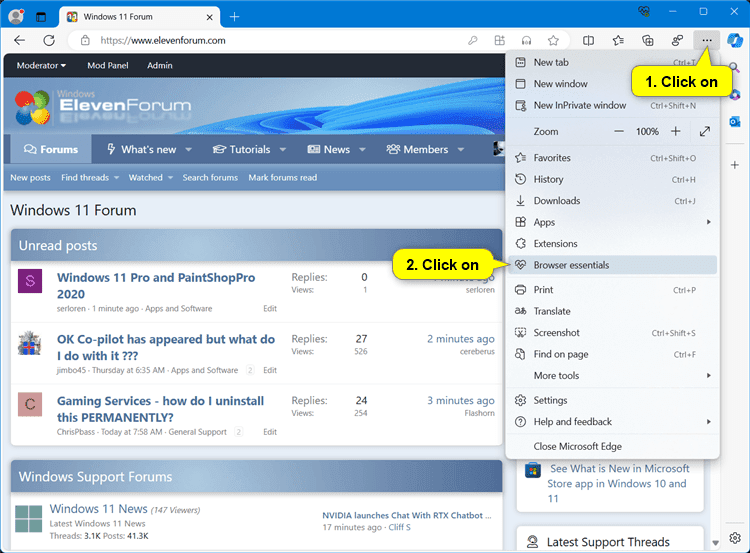Click the apps grid icon in address bar

coord(499,41)
